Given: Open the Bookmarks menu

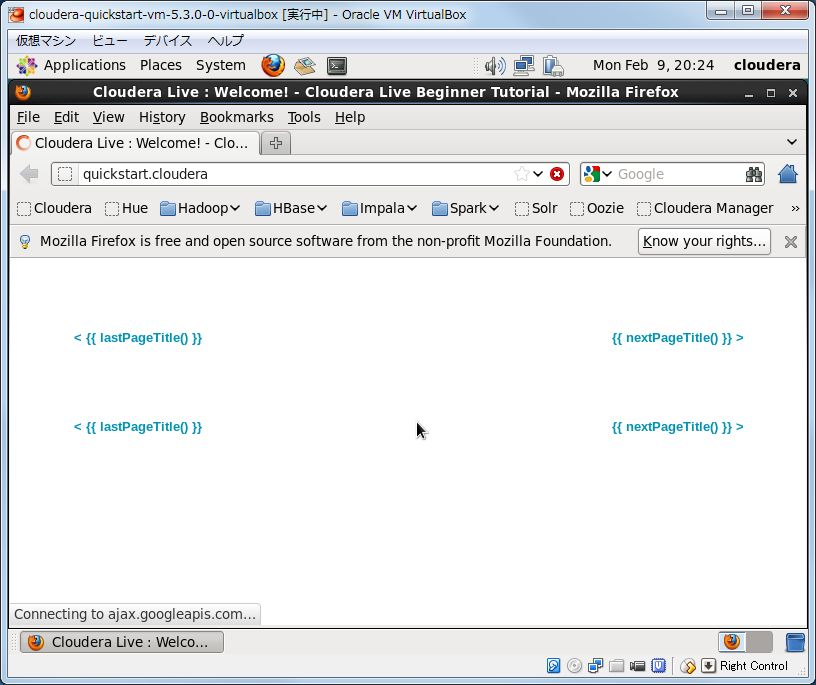Looking at the screenshot, I should click(x=237, y=118).
